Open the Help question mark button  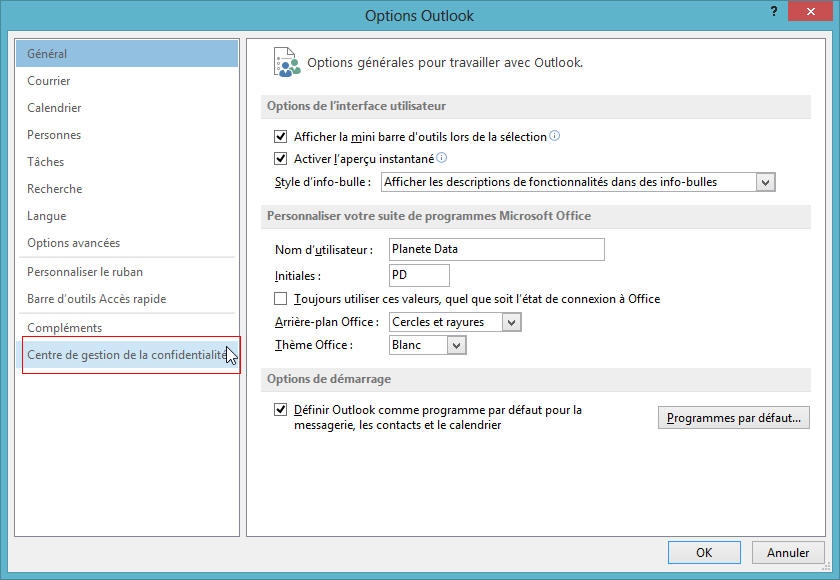(774, 11)
